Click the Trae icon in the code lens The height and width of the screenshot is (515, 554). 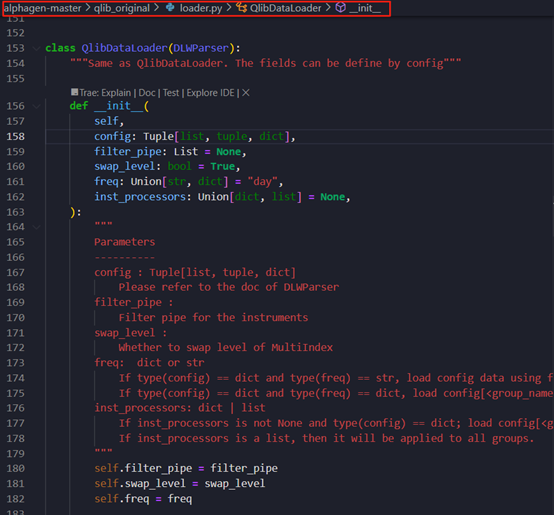click(x=74, y=92)
